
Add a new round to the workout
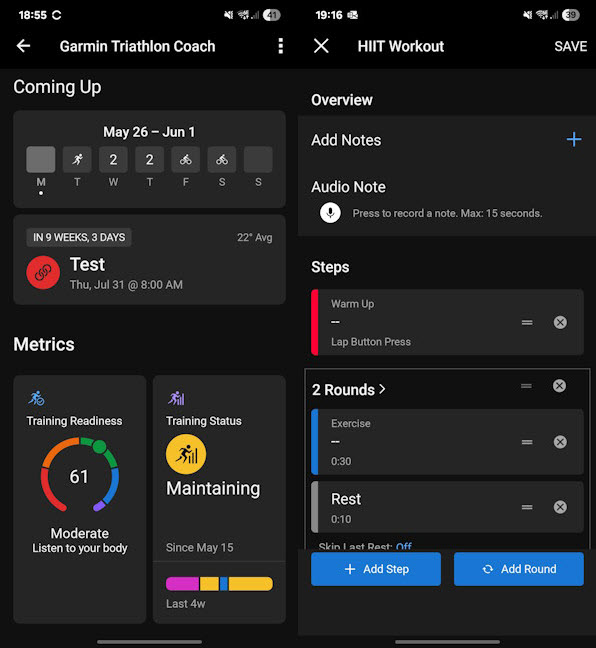[x=519, y=569]
